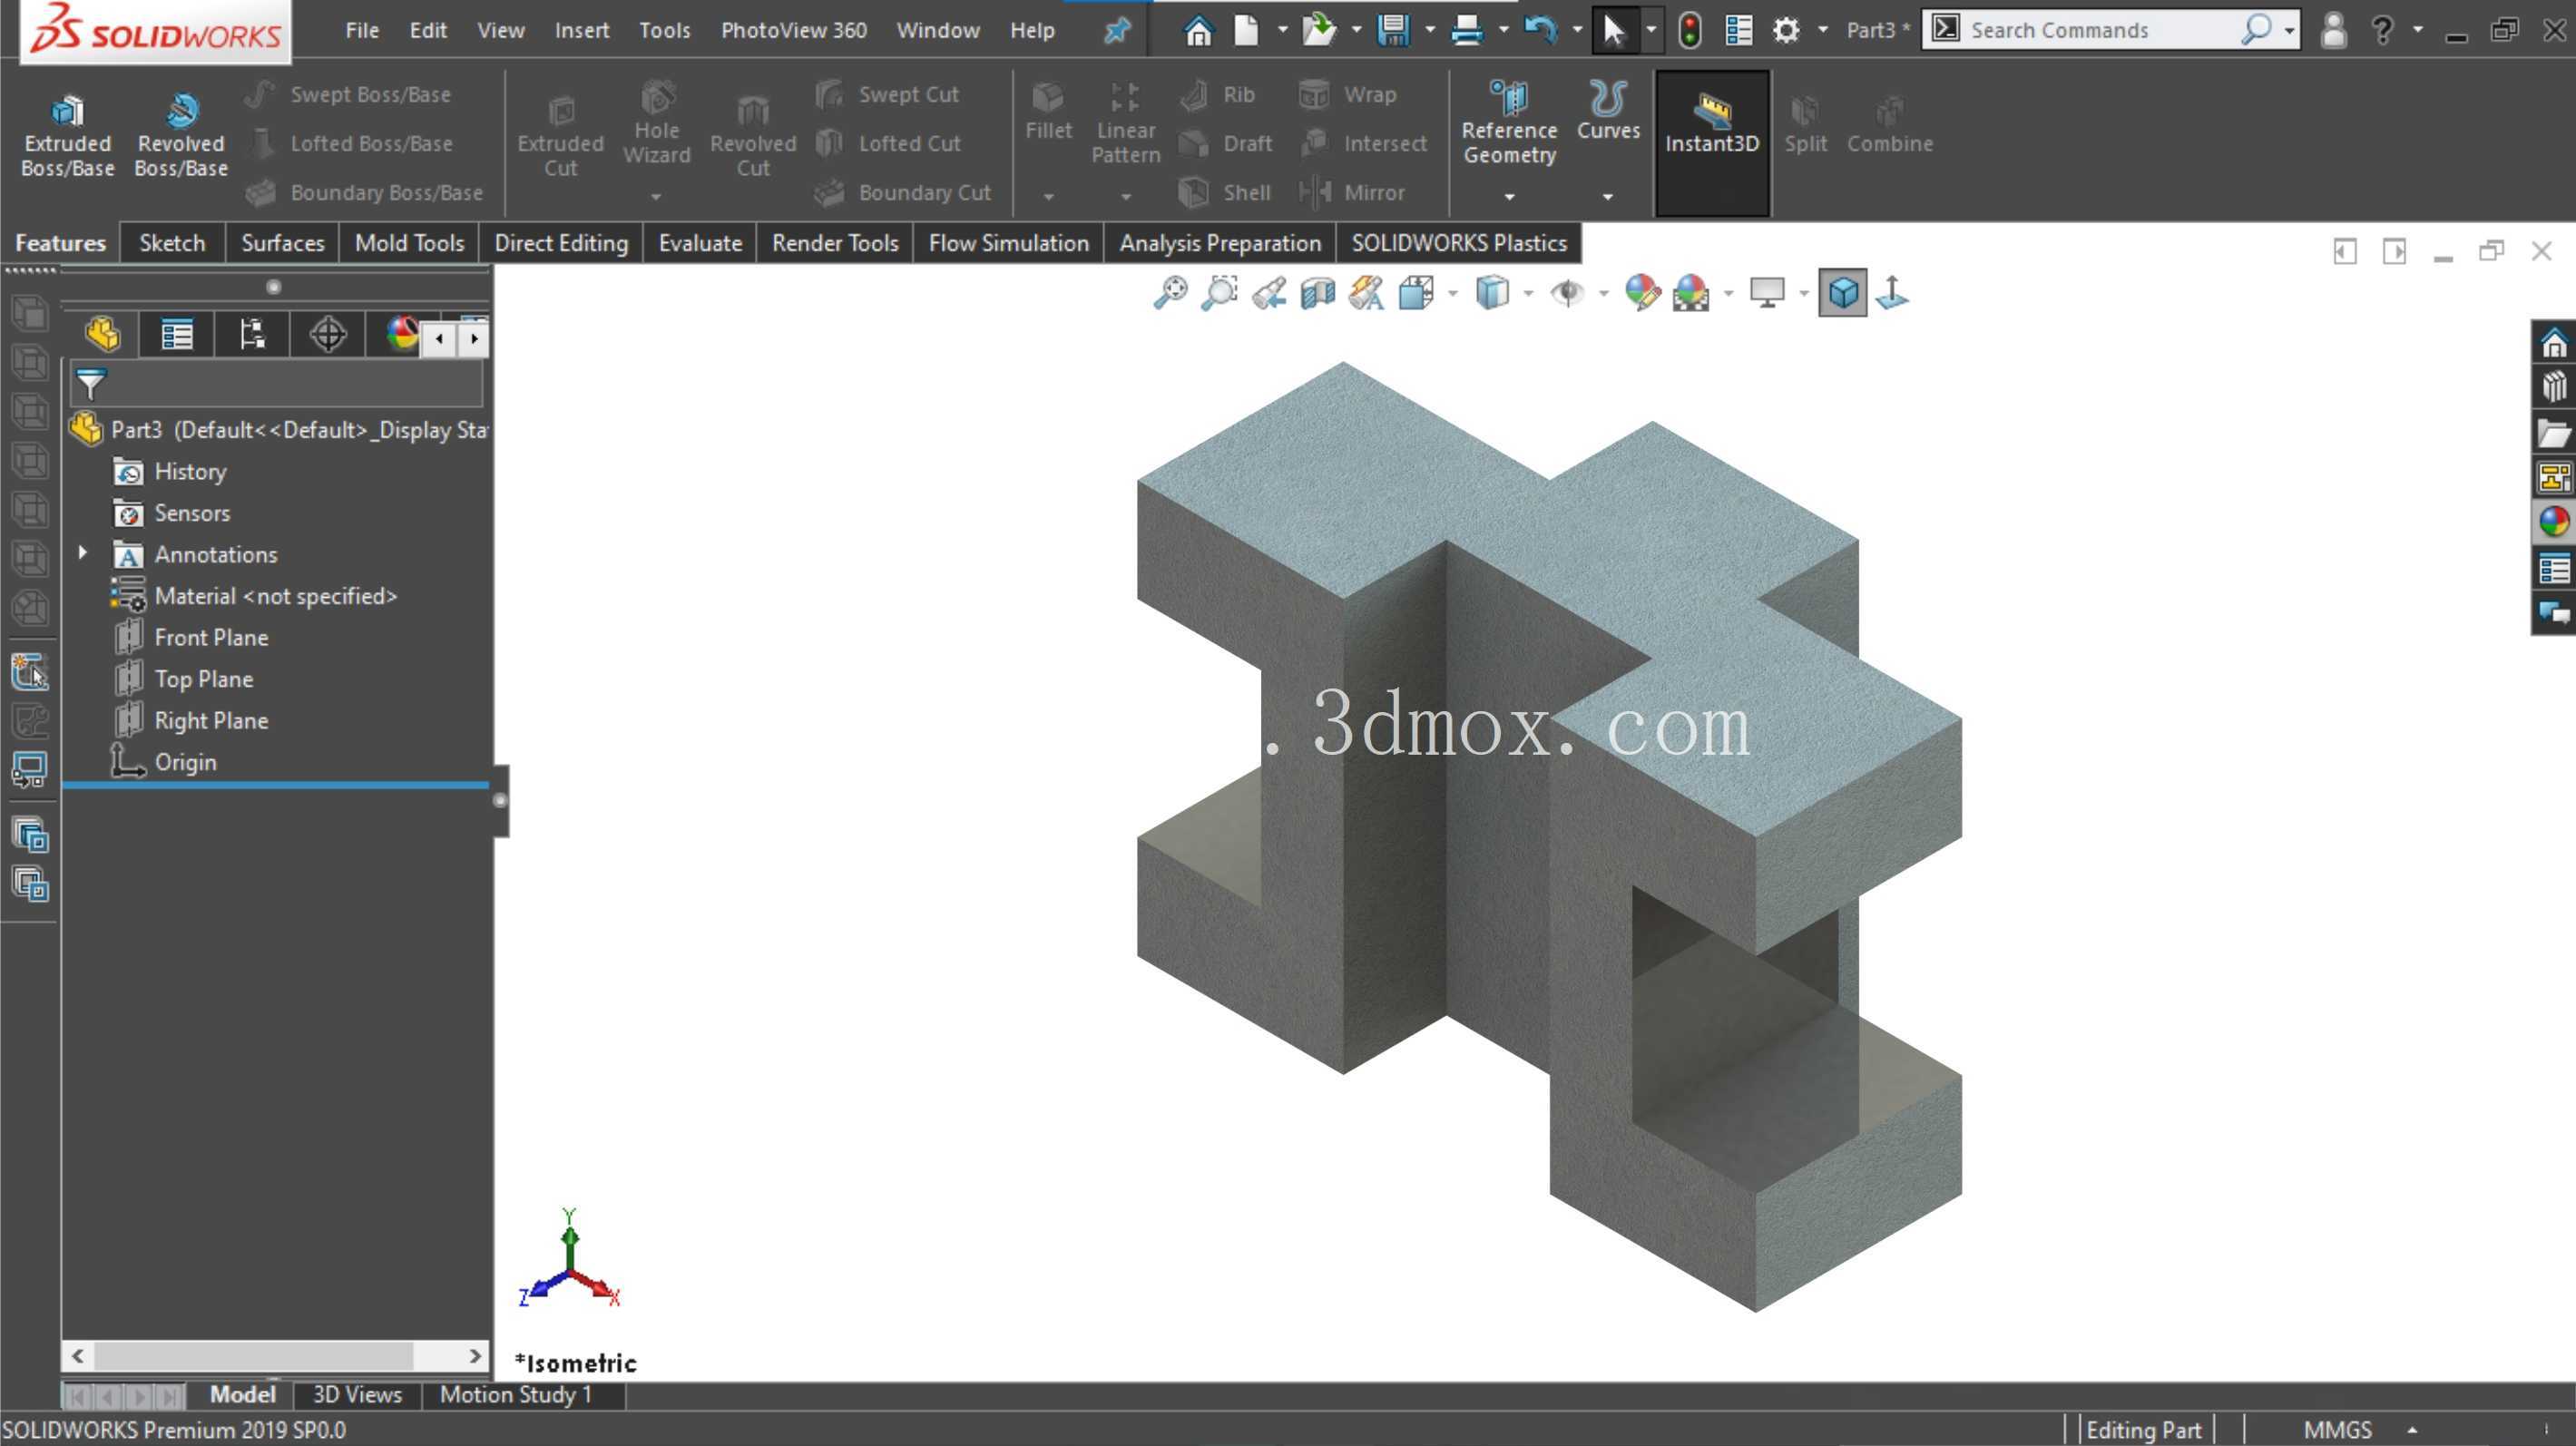Open the DimXpertManager tab
2576x1446 pixels.
click(x=328, y=334)
